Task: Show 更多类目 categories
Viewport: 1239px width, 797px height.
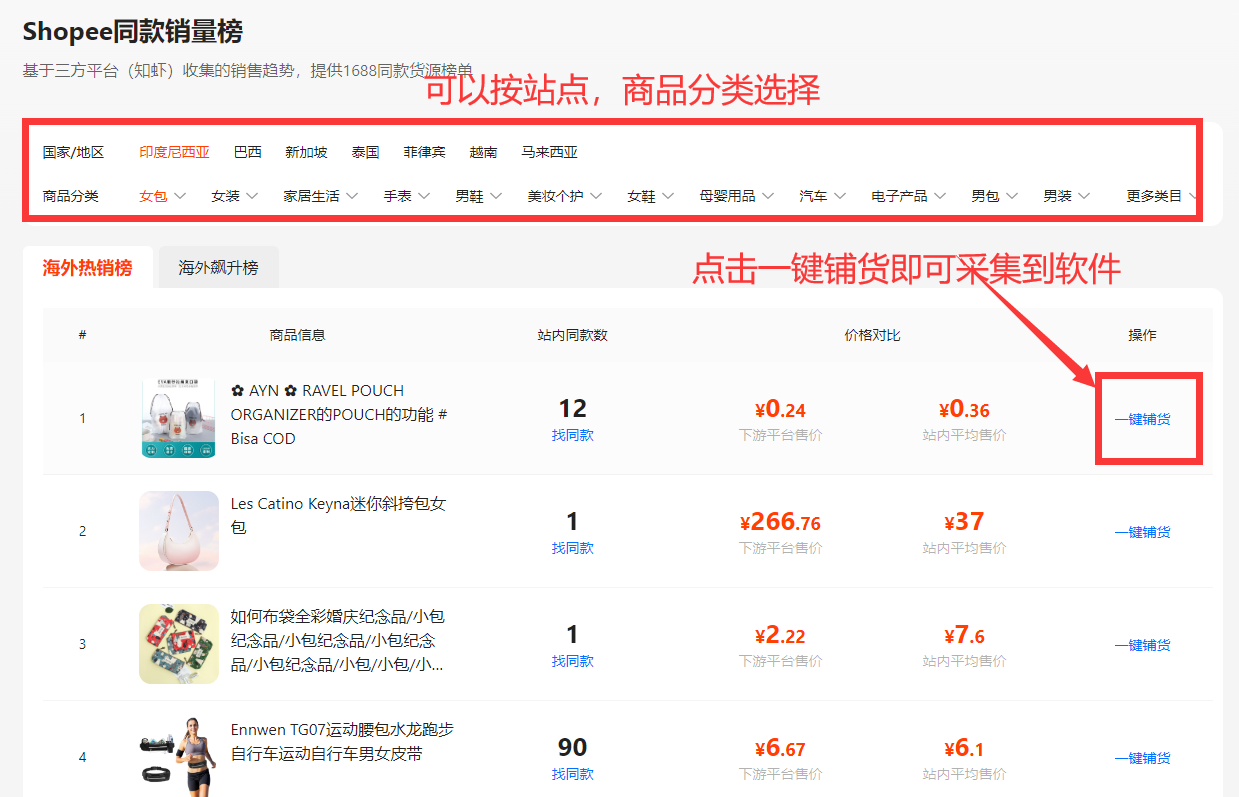Action: [1162, 196]
